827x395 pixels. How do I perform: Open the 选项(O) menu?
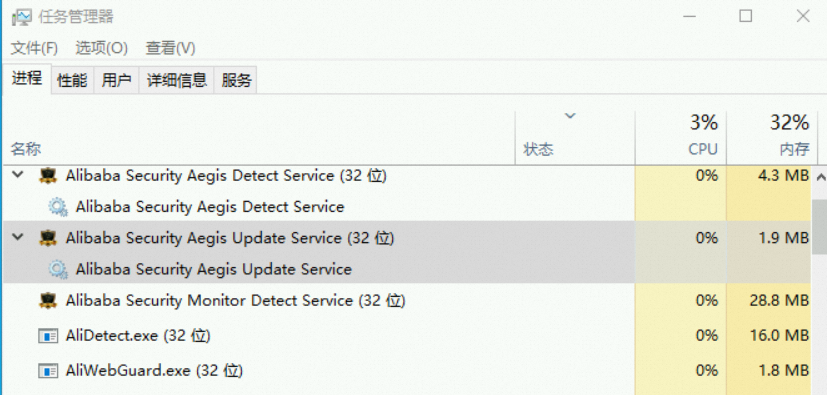[x=102, y=49]
